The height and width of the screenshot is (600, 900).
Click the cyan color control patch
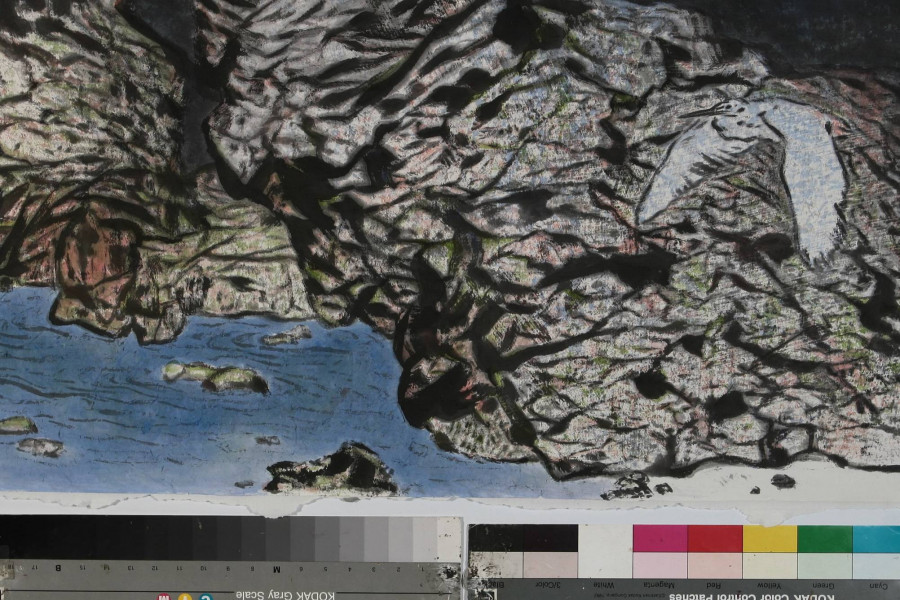(876, 539)
